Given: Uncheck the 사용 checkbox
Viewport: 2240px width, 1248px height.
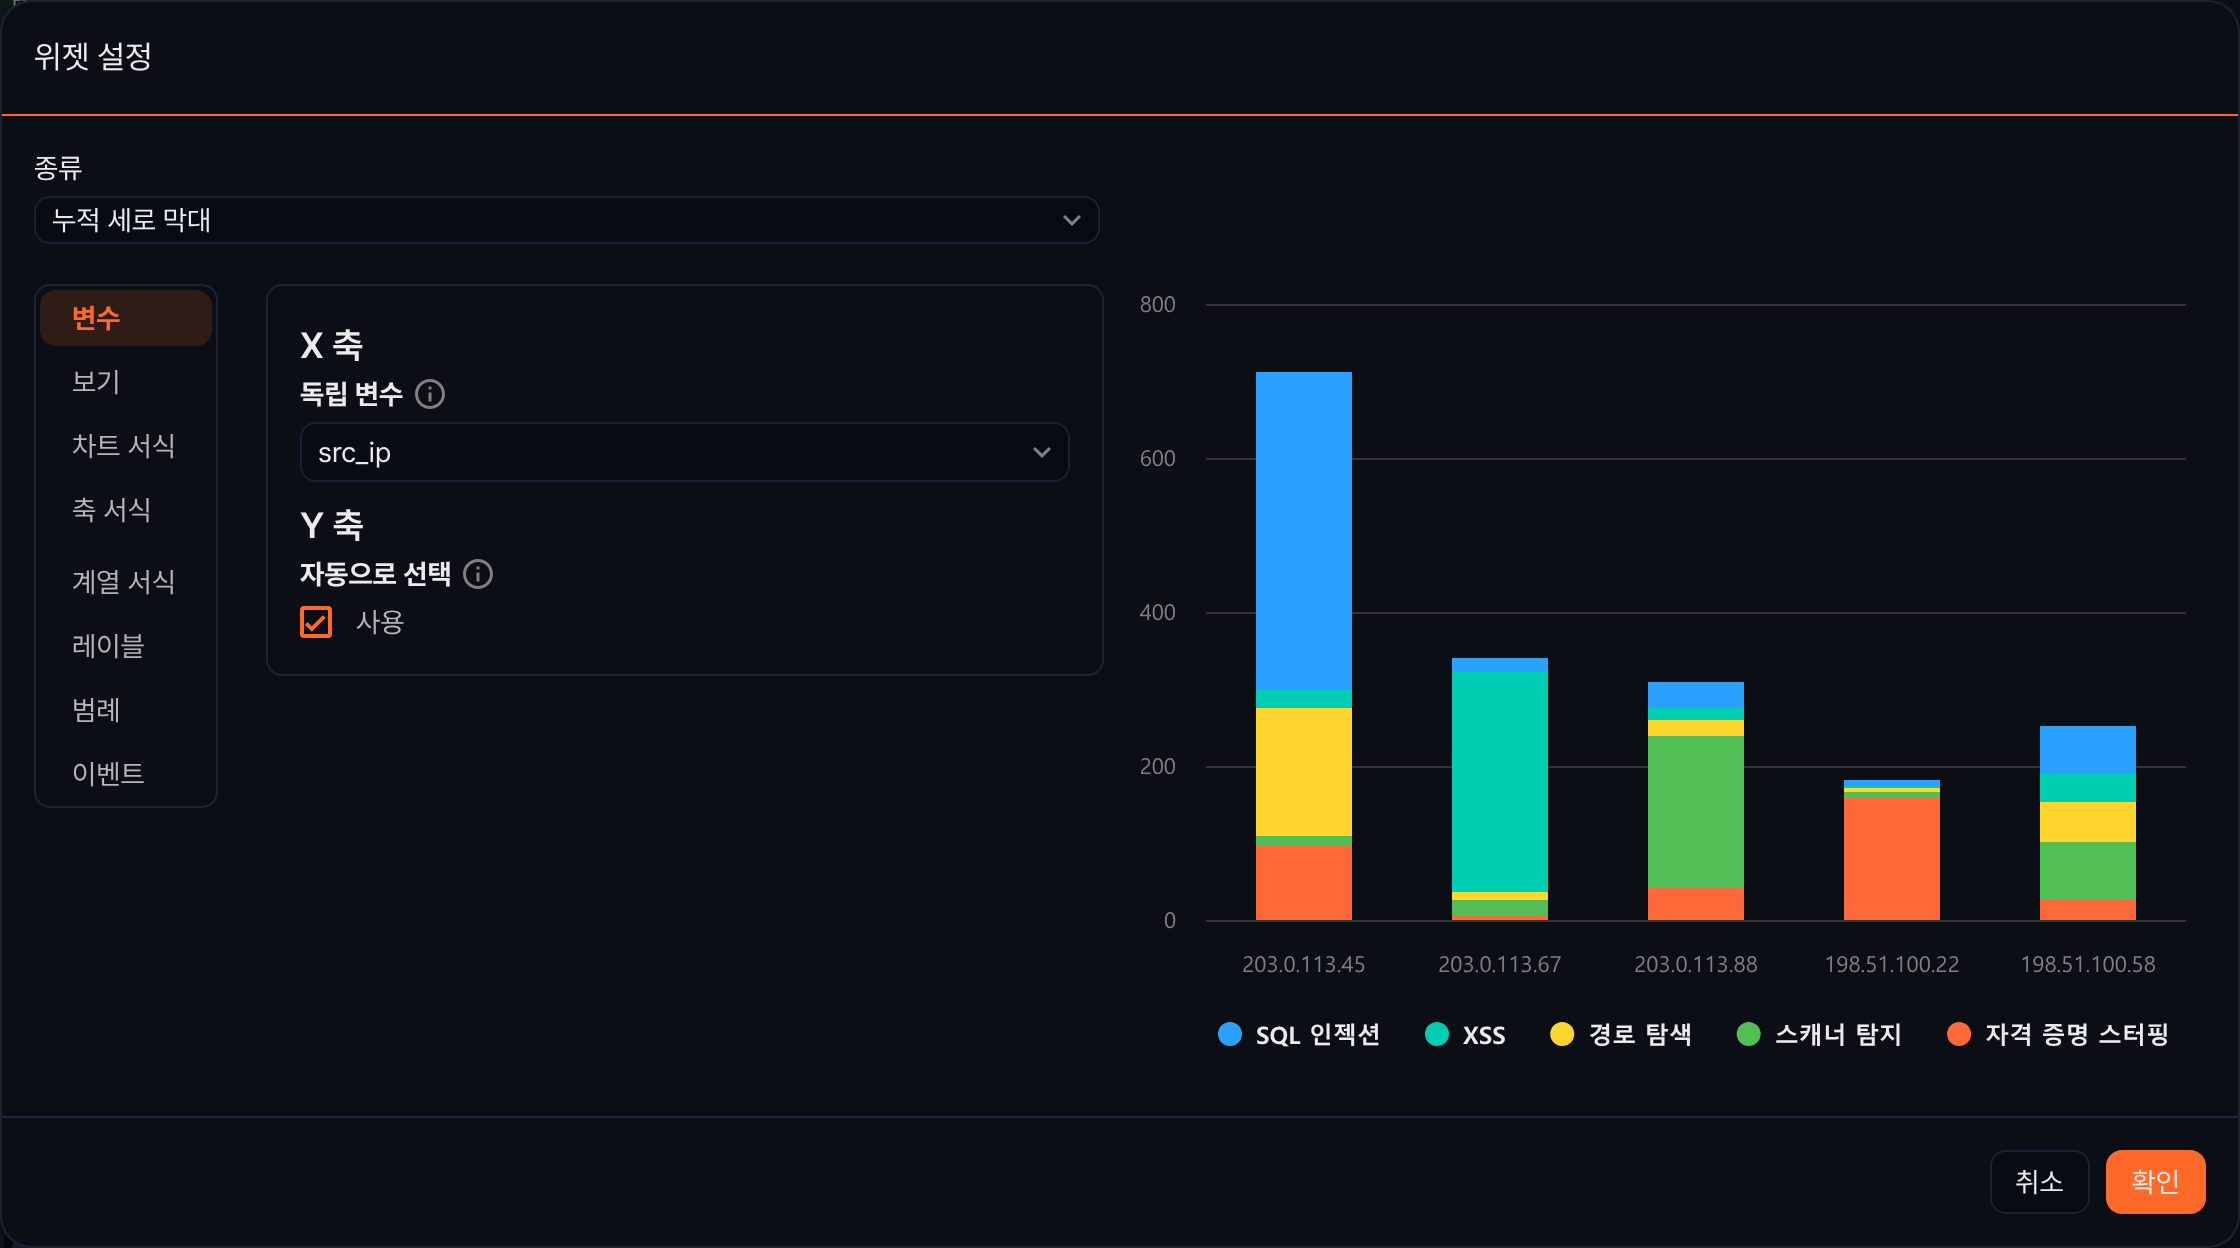Looking at the screenshot, I should [x=316, y=622].
